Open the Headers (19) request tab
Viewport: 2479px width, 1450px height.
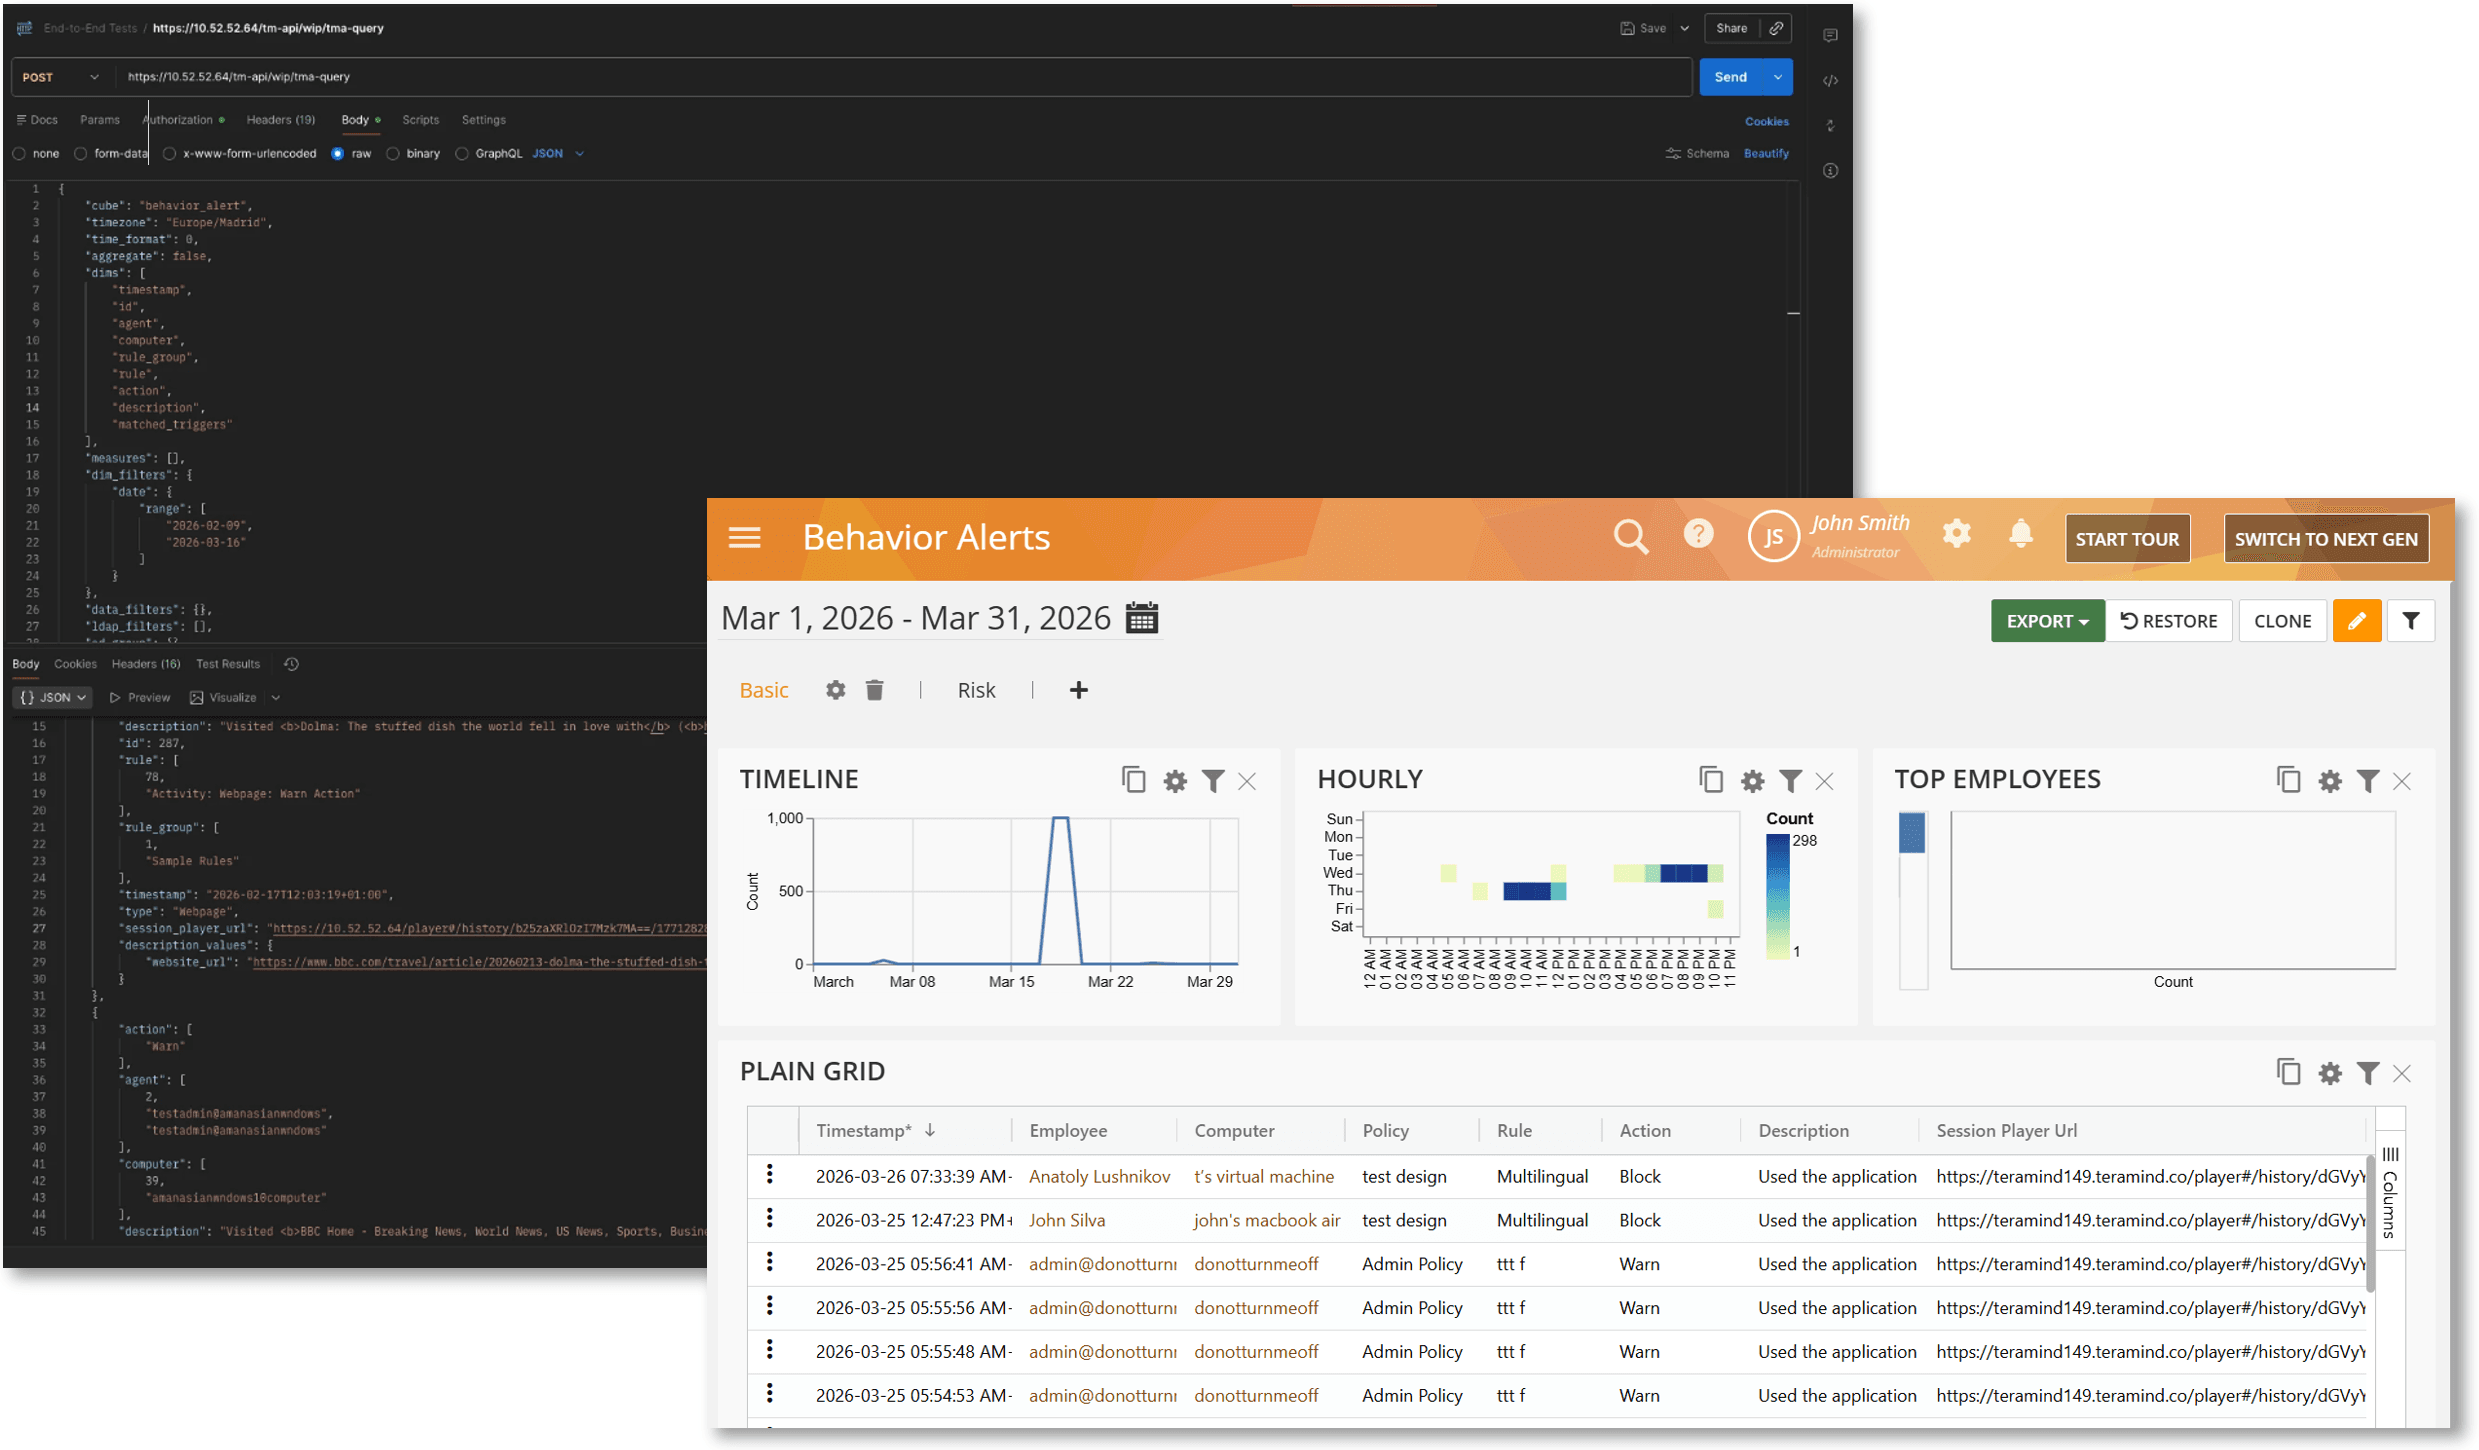pos(280,120)
